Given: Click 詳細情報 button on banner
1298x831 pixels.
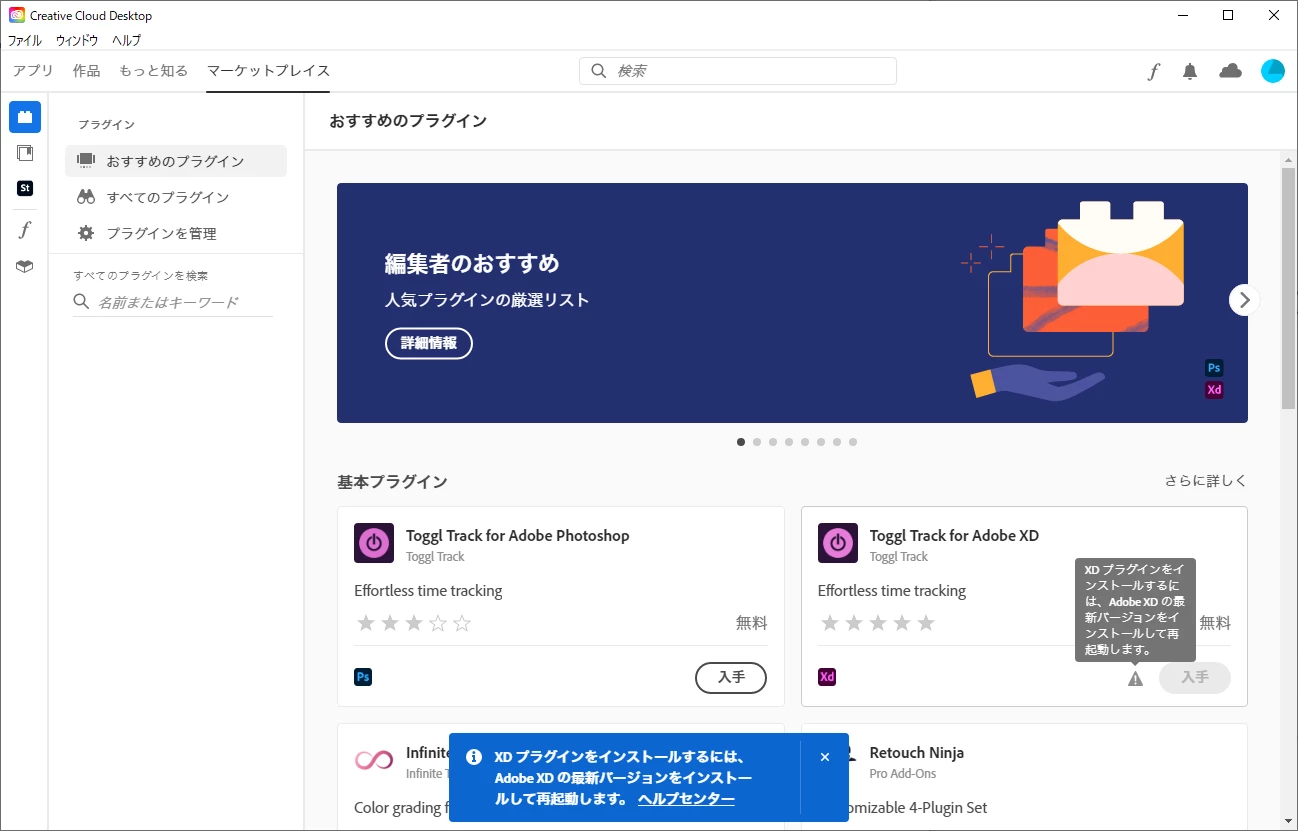Looking at the screenshot, I should (x=429, y=343).
